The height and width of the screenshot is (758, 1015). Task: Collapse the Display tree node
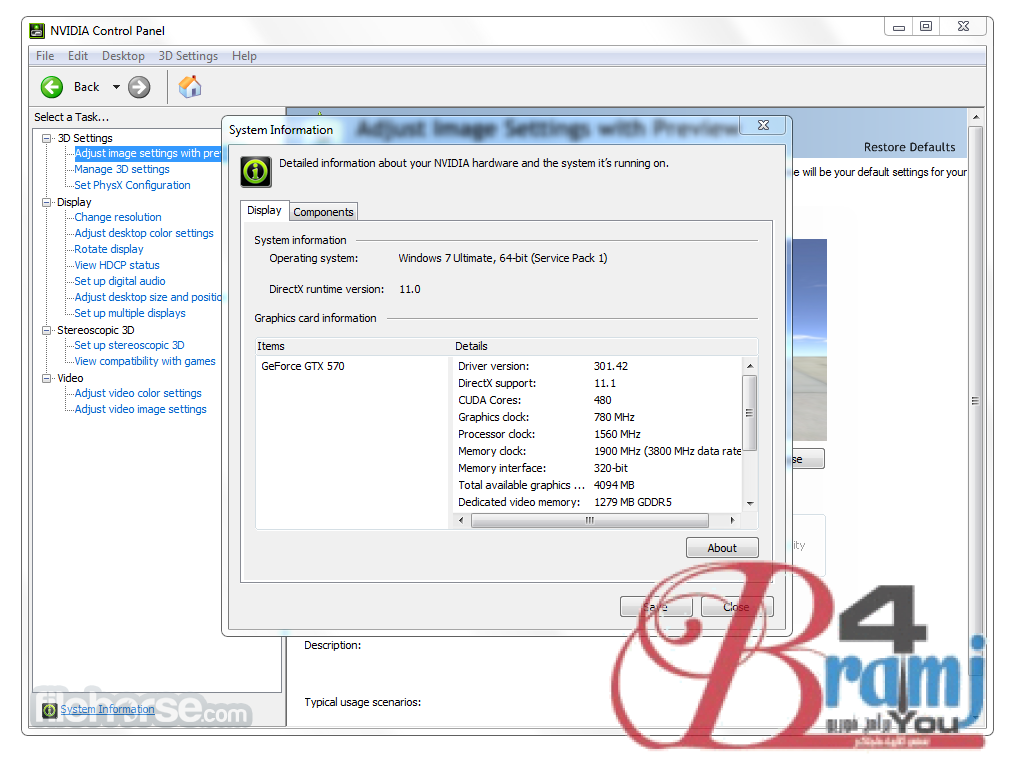coord(47,202)
